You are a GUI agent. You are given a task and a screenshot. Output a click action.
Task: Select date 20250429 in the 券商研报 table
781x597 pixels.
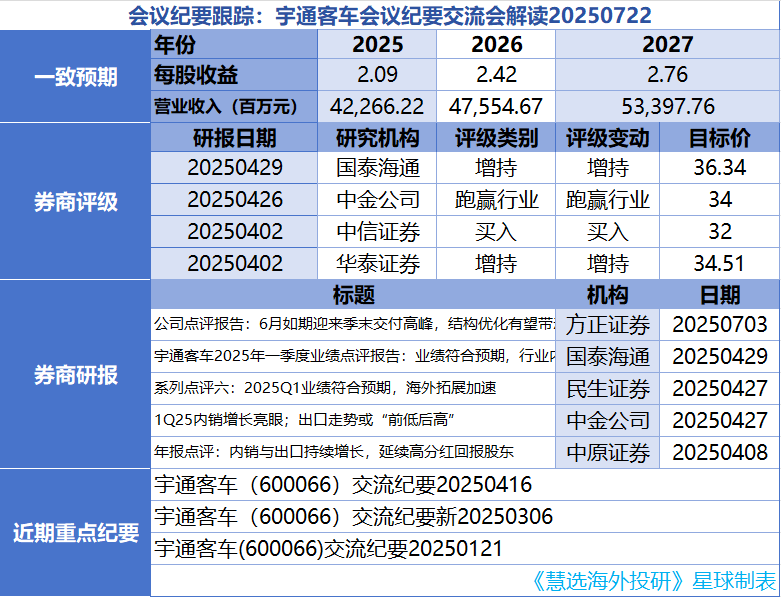point(720,357)
